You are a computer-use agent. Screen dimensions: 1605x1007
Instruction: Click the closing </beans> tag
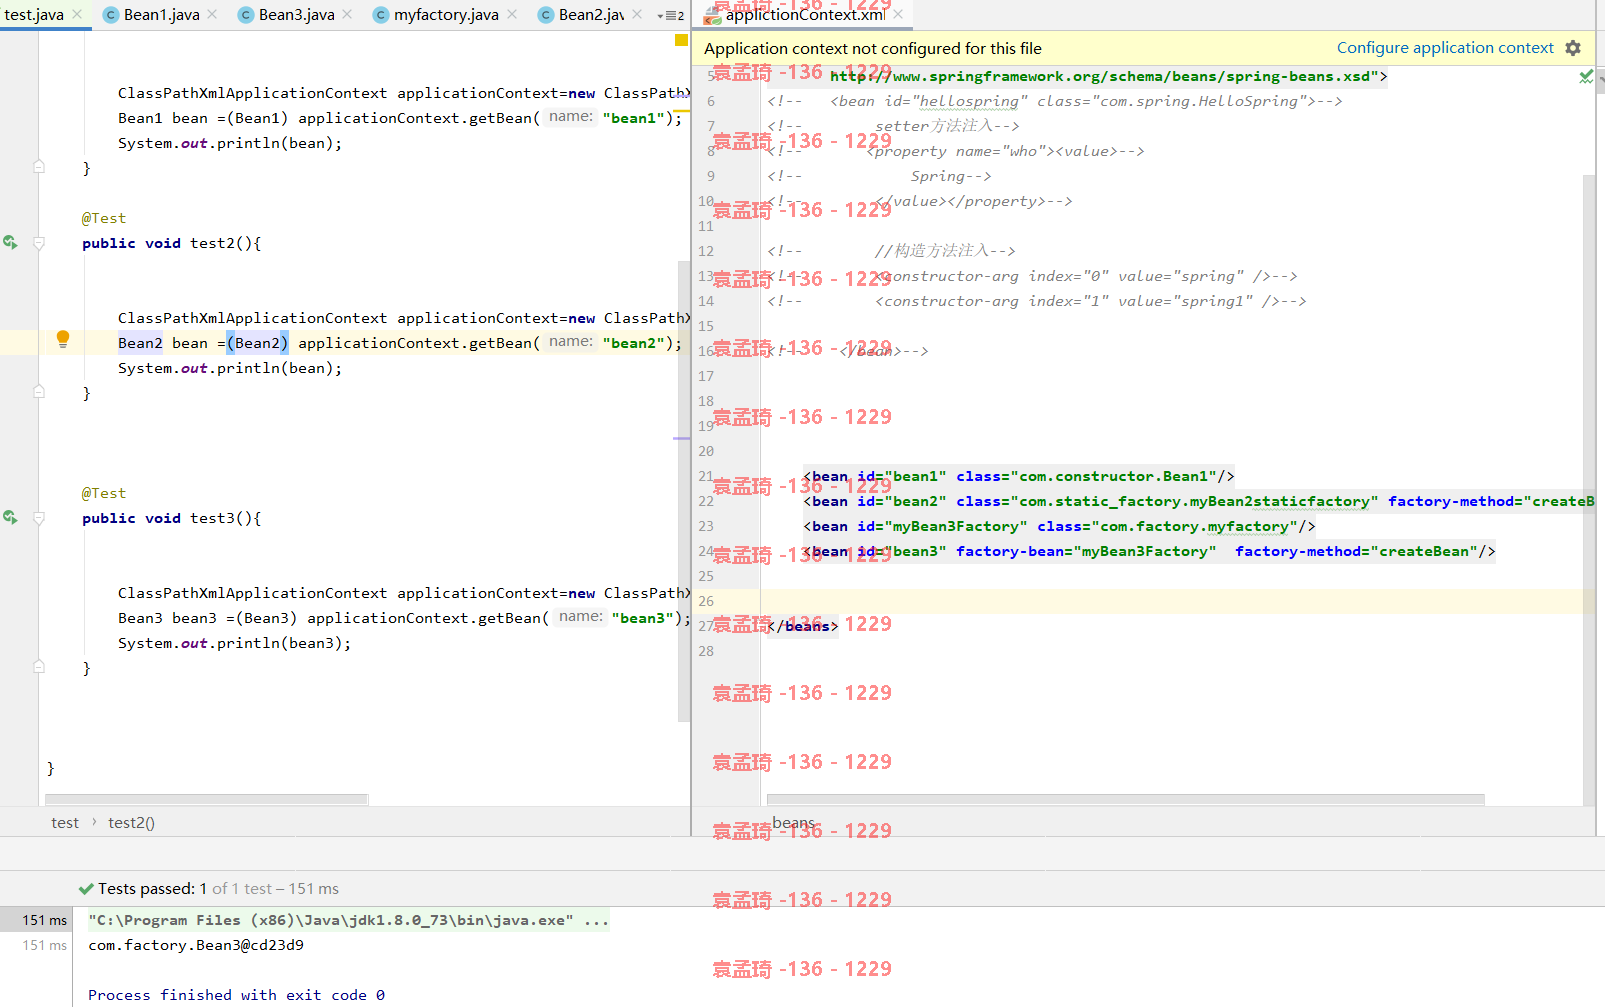pos(803,626)
